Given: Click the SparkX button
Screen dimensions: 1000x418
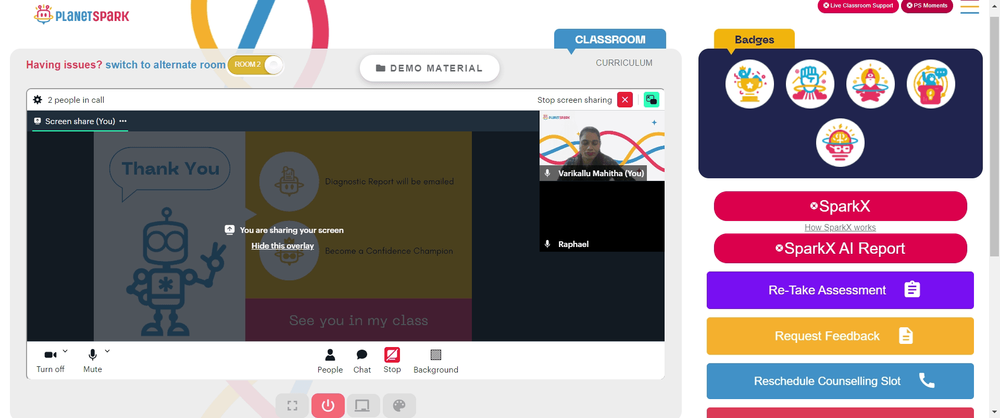Looking at the screenshot, I should (840, 206).
